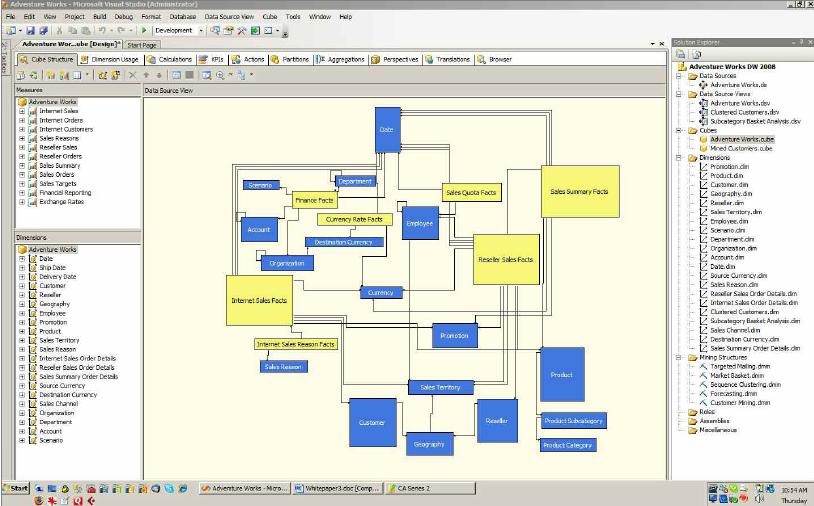Expand the Internet Sales measure group
814x506 pixels.
[22, 111]
